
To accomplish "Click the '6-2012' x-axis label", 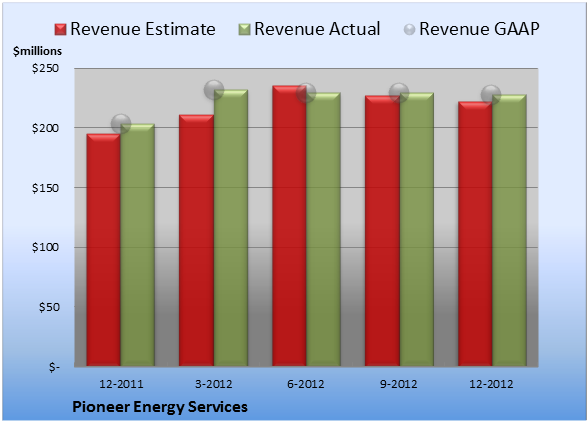I will (x=306, y=384).
